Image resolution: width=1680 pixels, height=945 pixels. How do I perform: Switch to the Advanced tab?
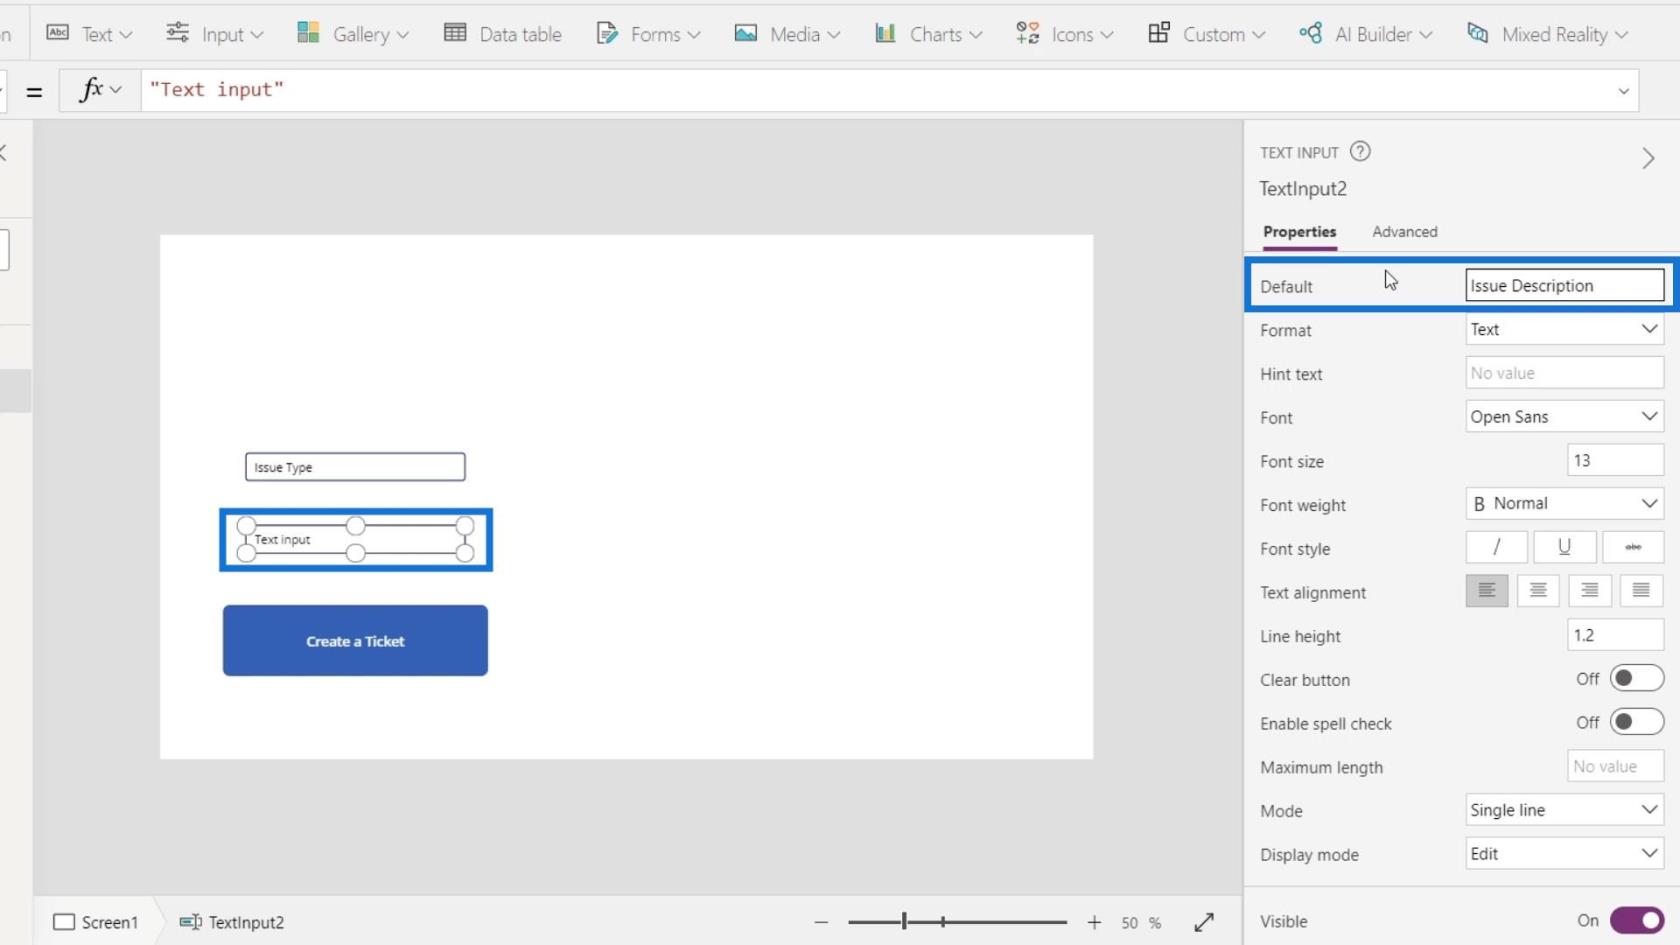(x=1404, y=232)
